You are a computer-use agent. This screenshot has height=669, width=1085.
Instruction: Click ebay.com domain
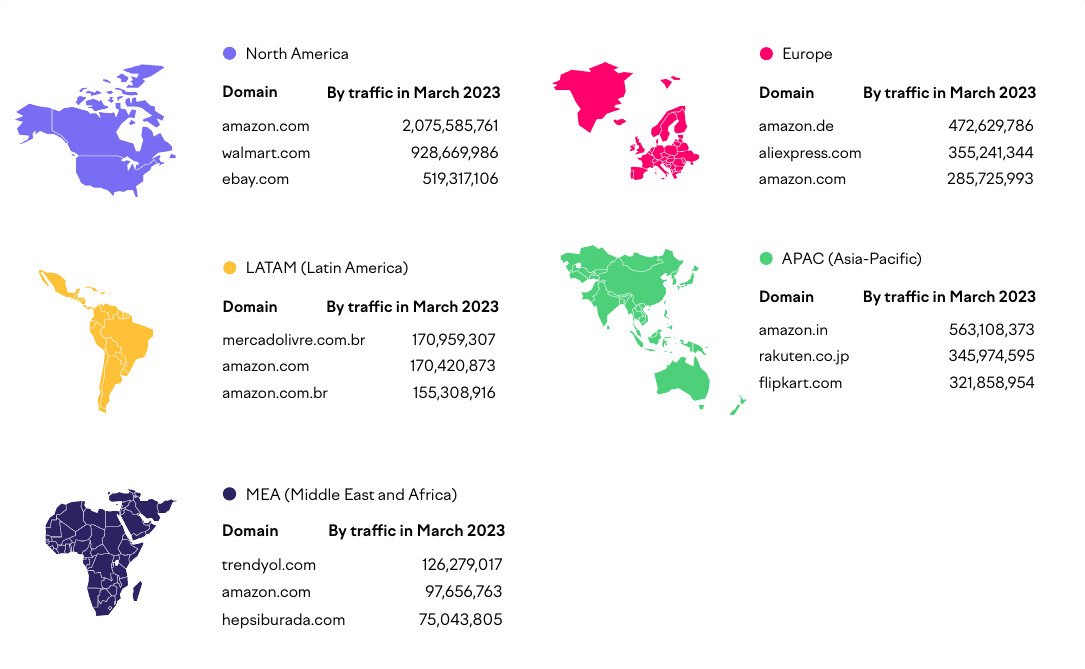[255, 179]
